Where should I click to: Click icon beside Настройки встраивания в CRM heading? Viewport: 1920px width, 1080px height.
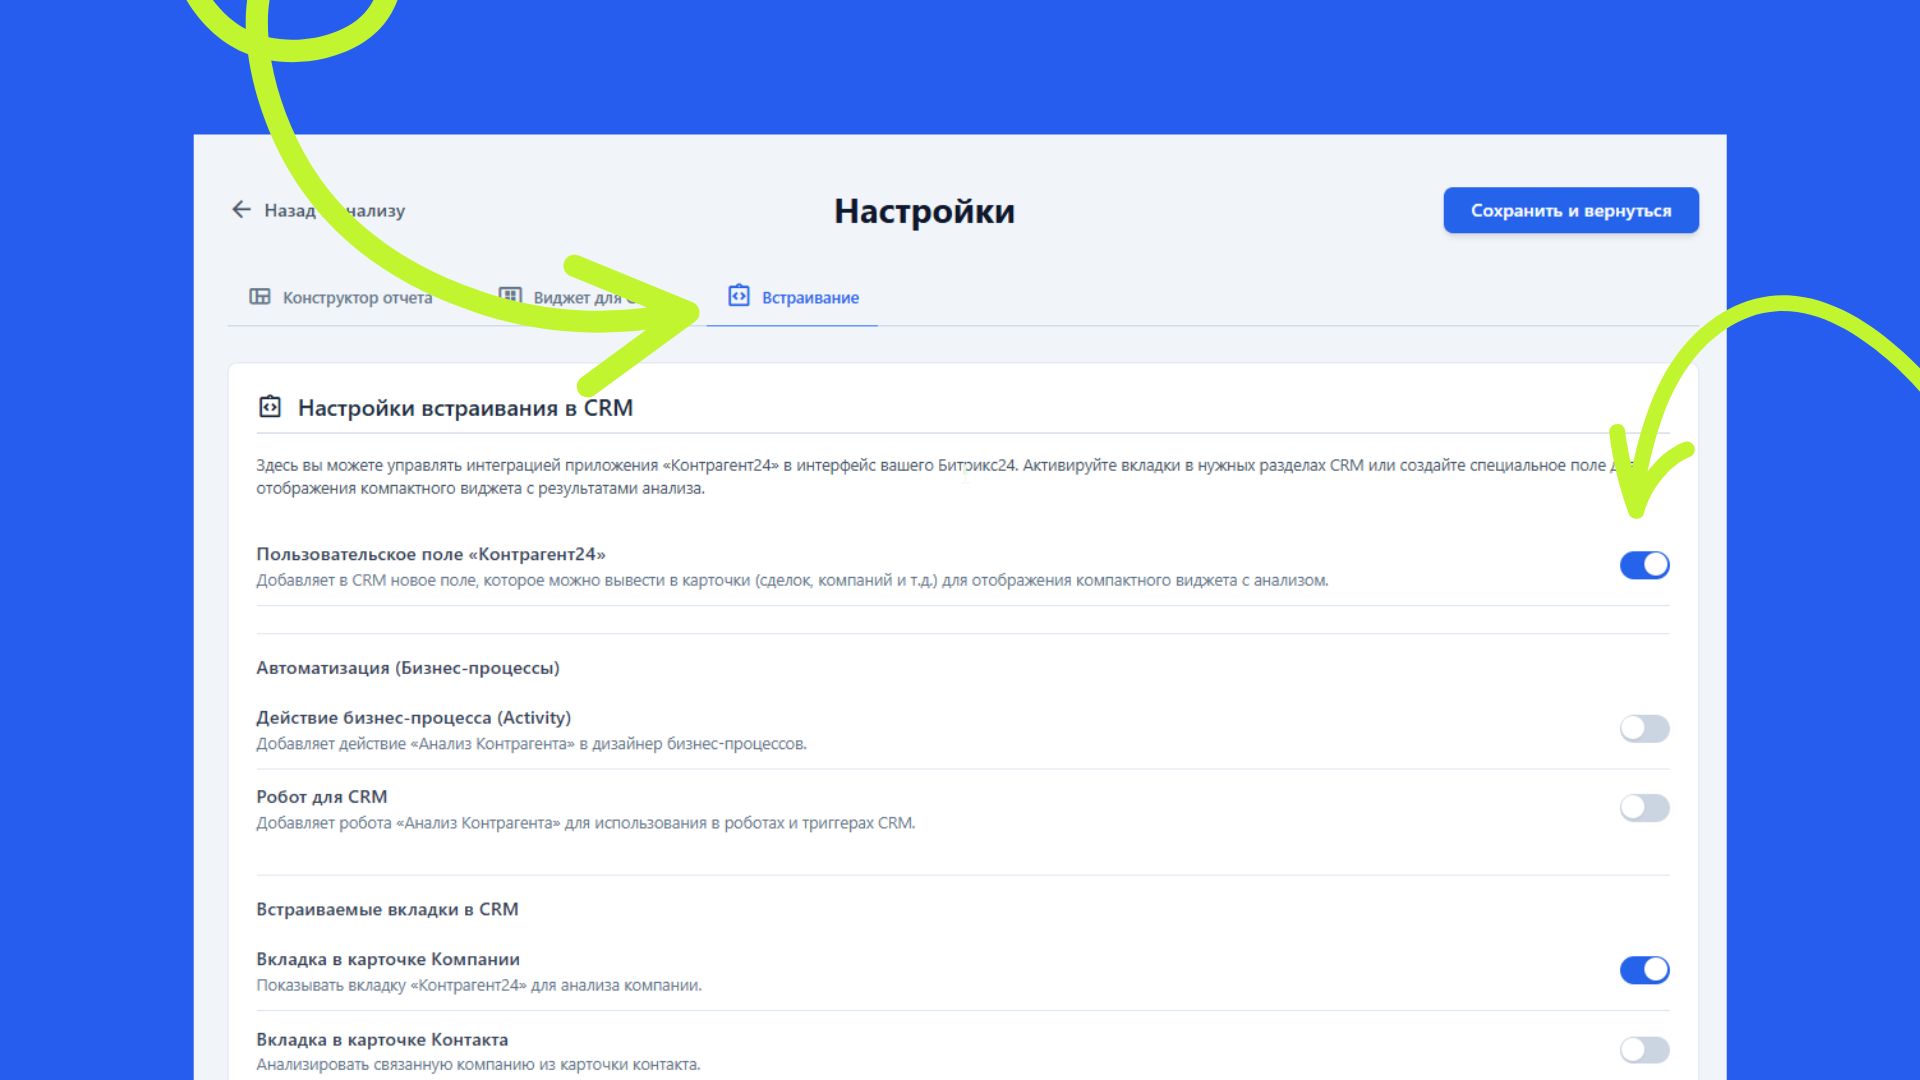coord(270,407)
